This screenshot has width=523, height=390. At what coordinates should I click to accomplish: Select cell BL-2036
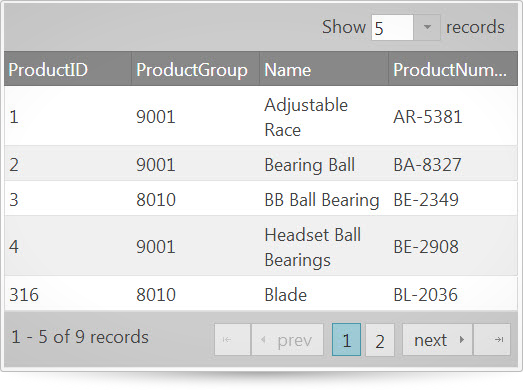tap(453, 294)
